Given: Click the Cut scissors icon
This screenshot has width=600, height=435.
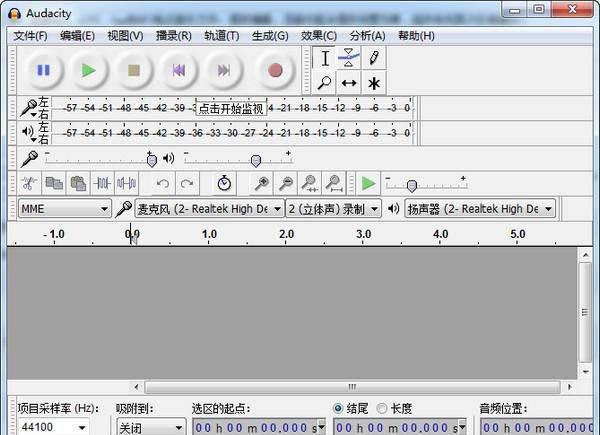Looking at the screenshot, I should click(x=29, y=184).
